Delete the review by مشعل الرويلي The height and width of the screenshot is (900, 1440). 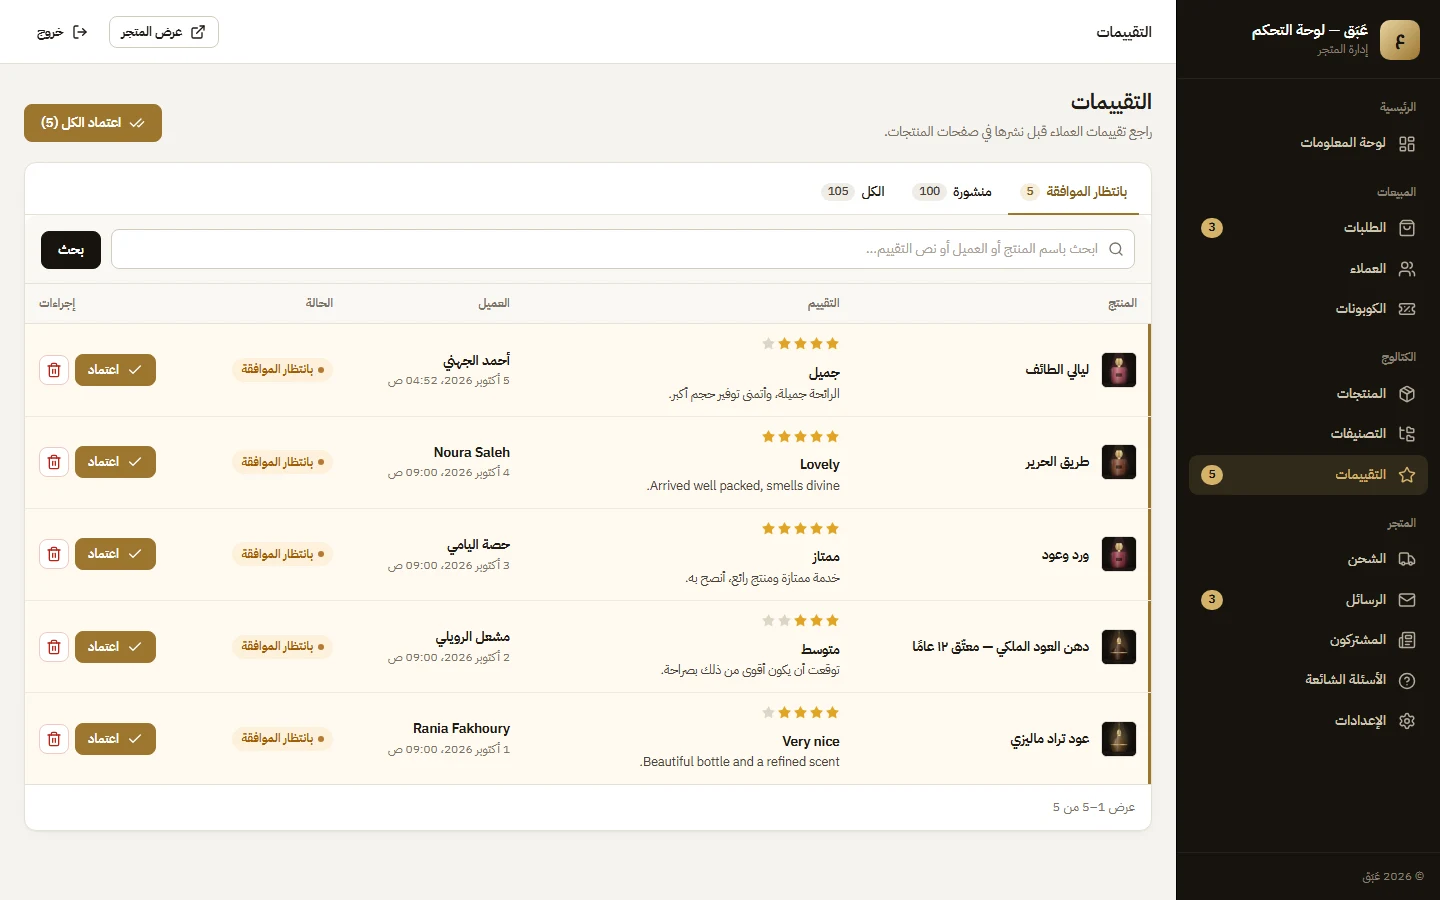click(x=54, y=647)
